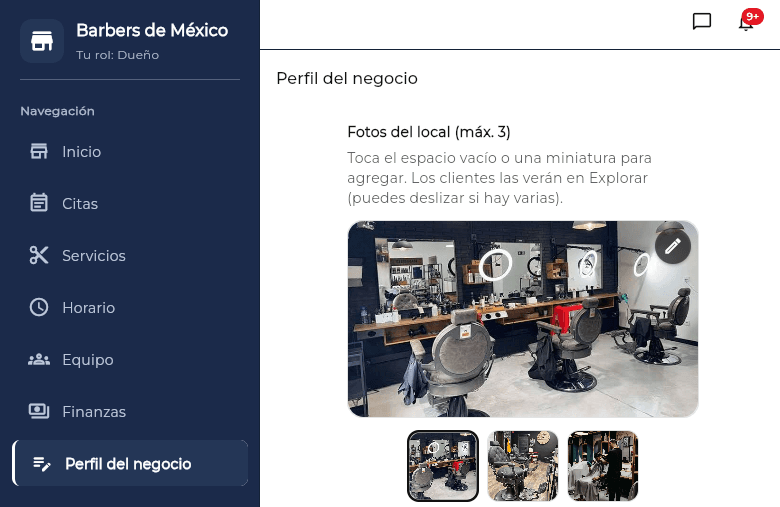
Task: Select the second photo thumbnail with wall clock
Action: point(523,466)
